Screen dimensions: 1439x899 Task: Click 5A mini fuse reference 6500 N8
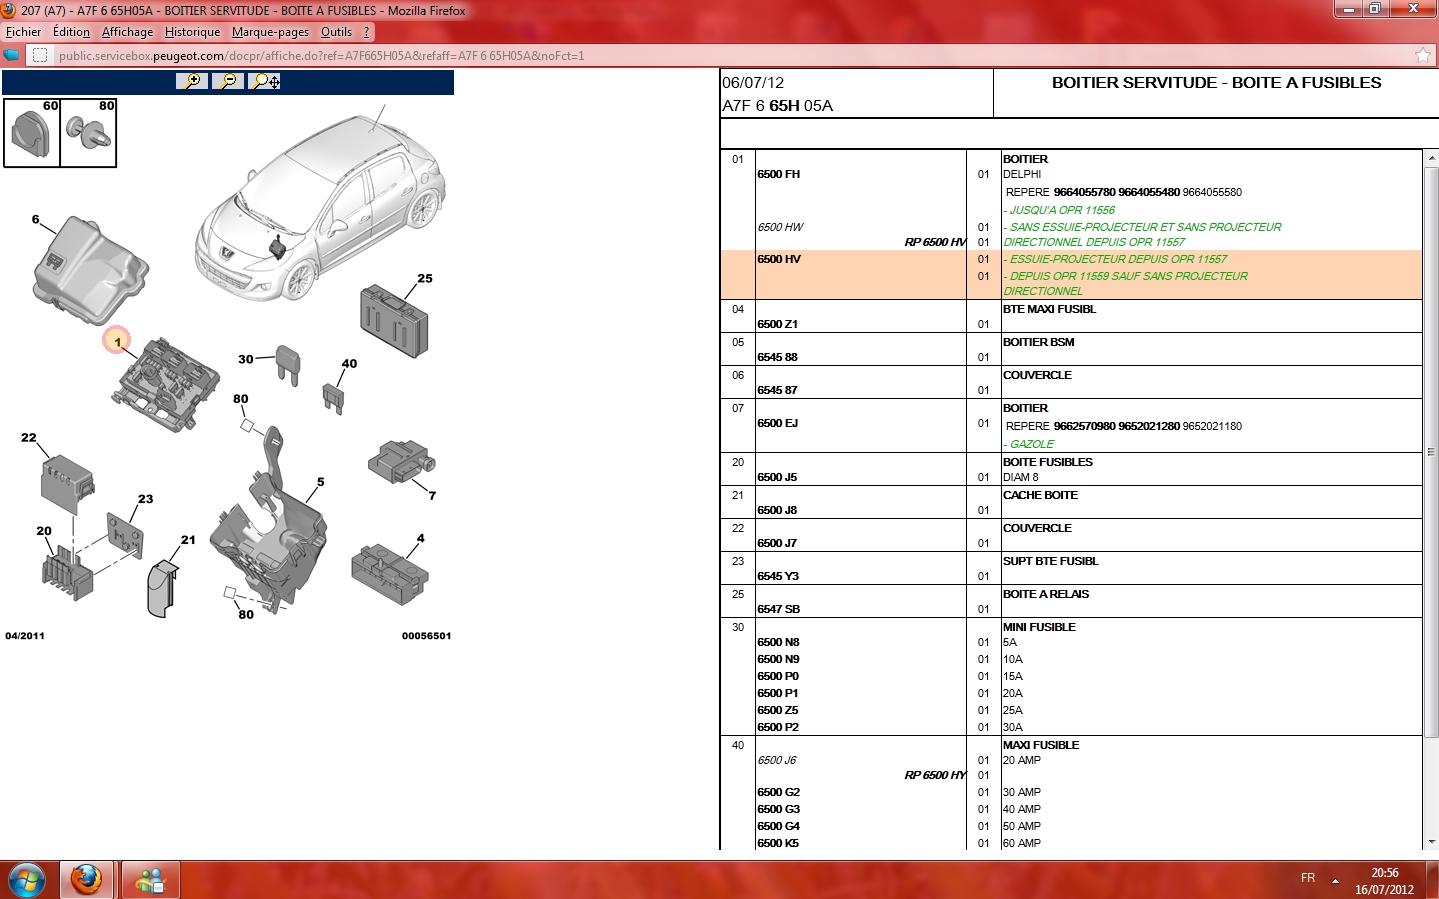tap(778, 642)
